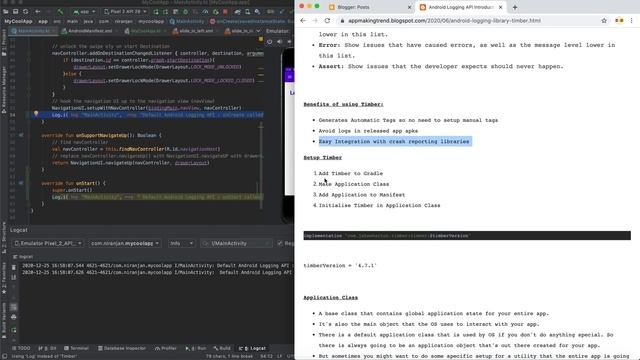
Task: Toggle the bookmark star in address bar
Action: [604, 20]
